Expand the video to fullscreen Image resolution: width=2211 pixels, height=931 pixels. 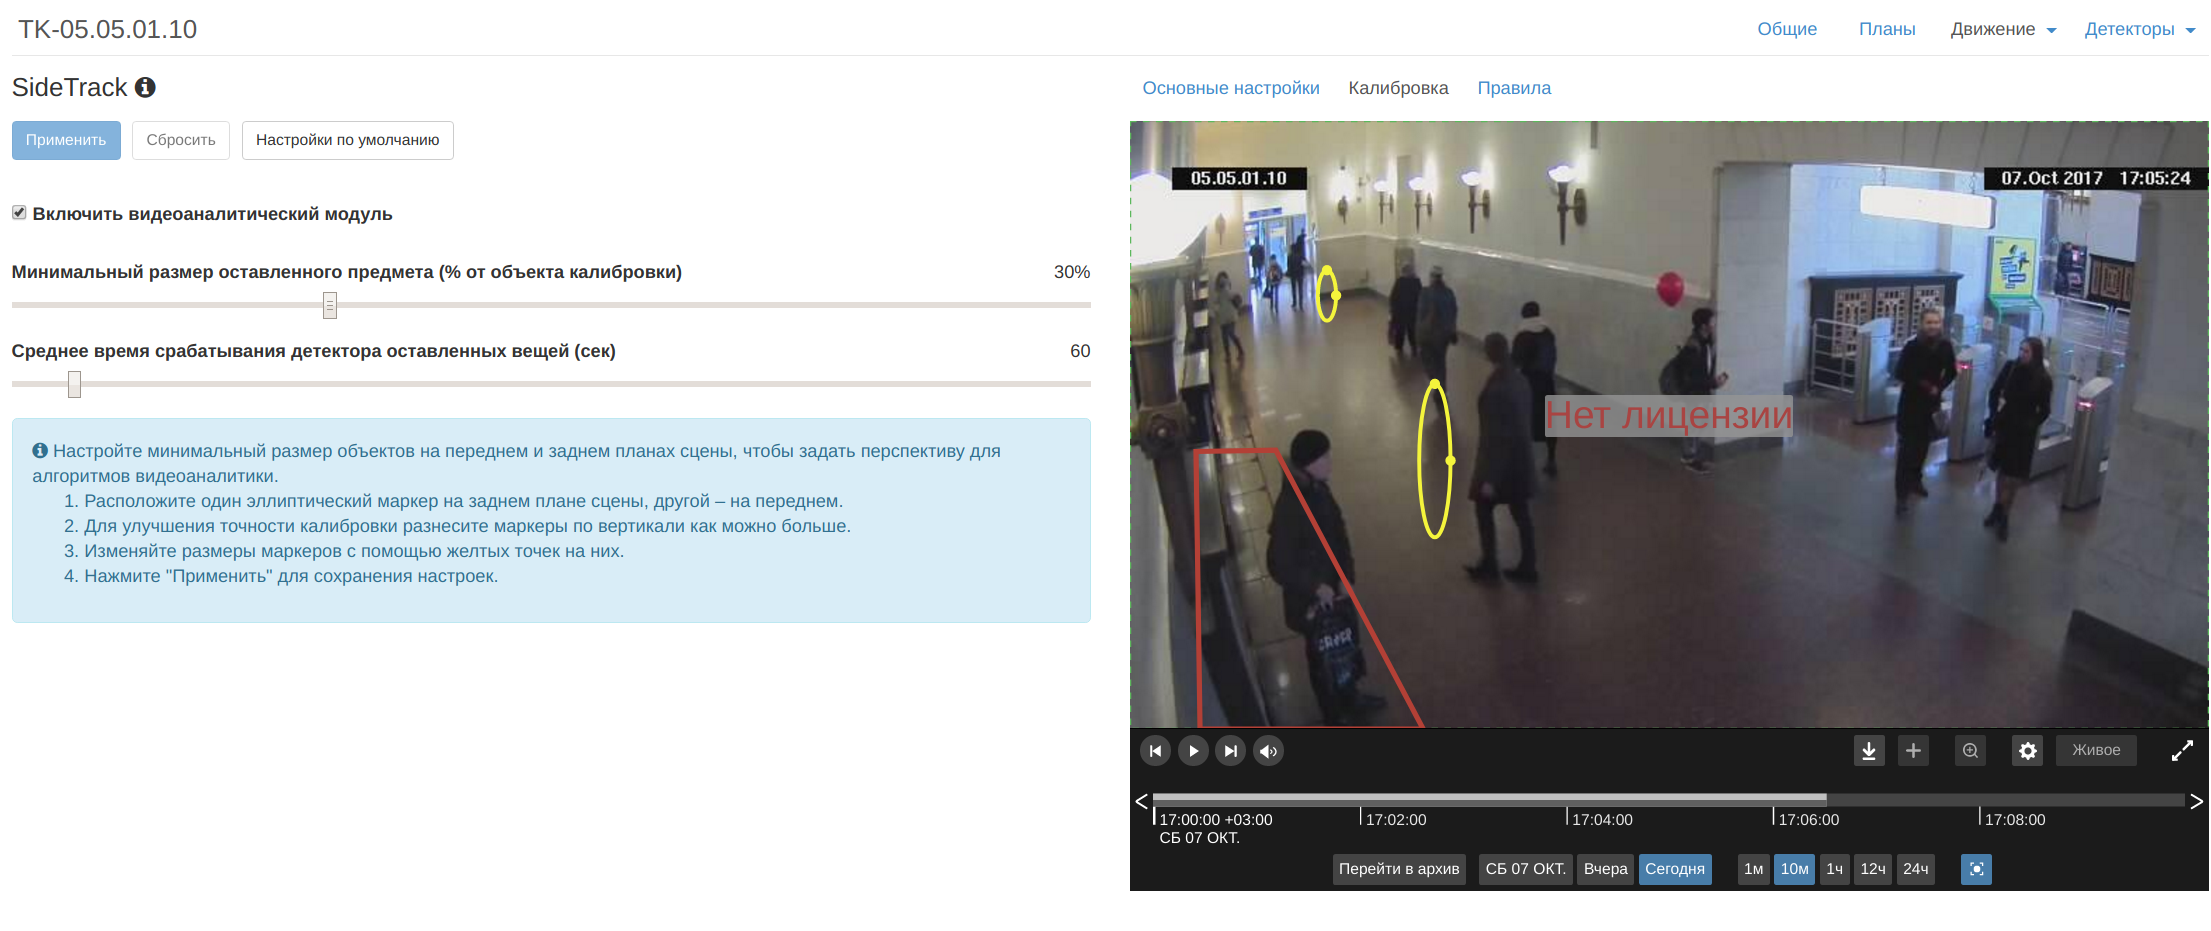click(x=2182, y=751)
